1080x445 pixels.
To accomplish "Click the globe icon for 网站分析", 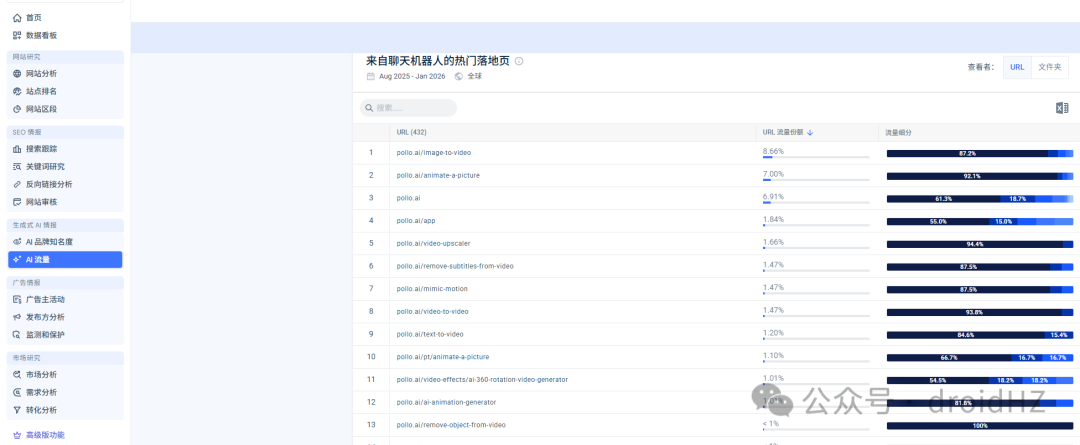I will (17, 74).
